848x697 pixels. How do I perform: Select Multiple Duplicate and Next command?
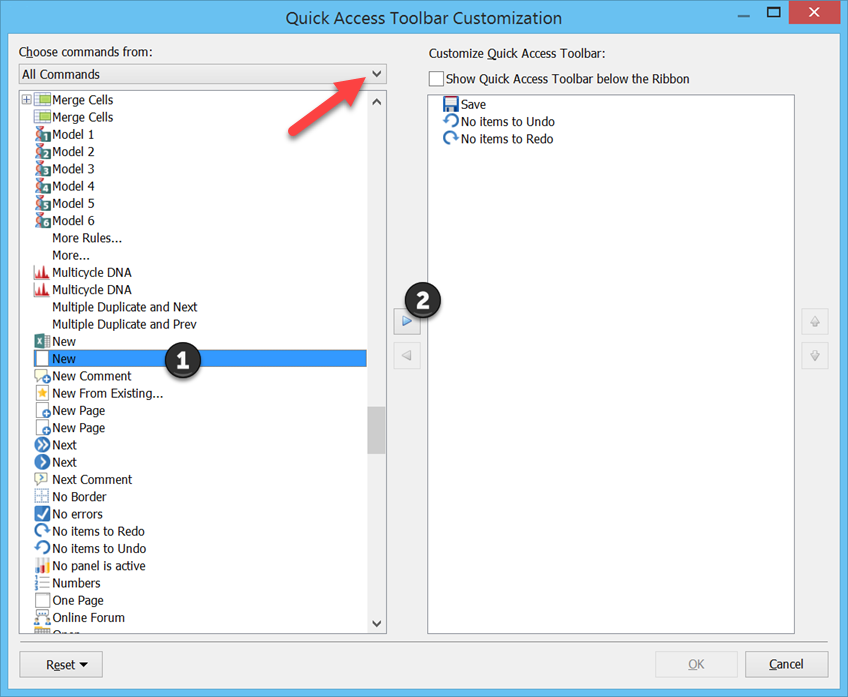pos(124,307)
